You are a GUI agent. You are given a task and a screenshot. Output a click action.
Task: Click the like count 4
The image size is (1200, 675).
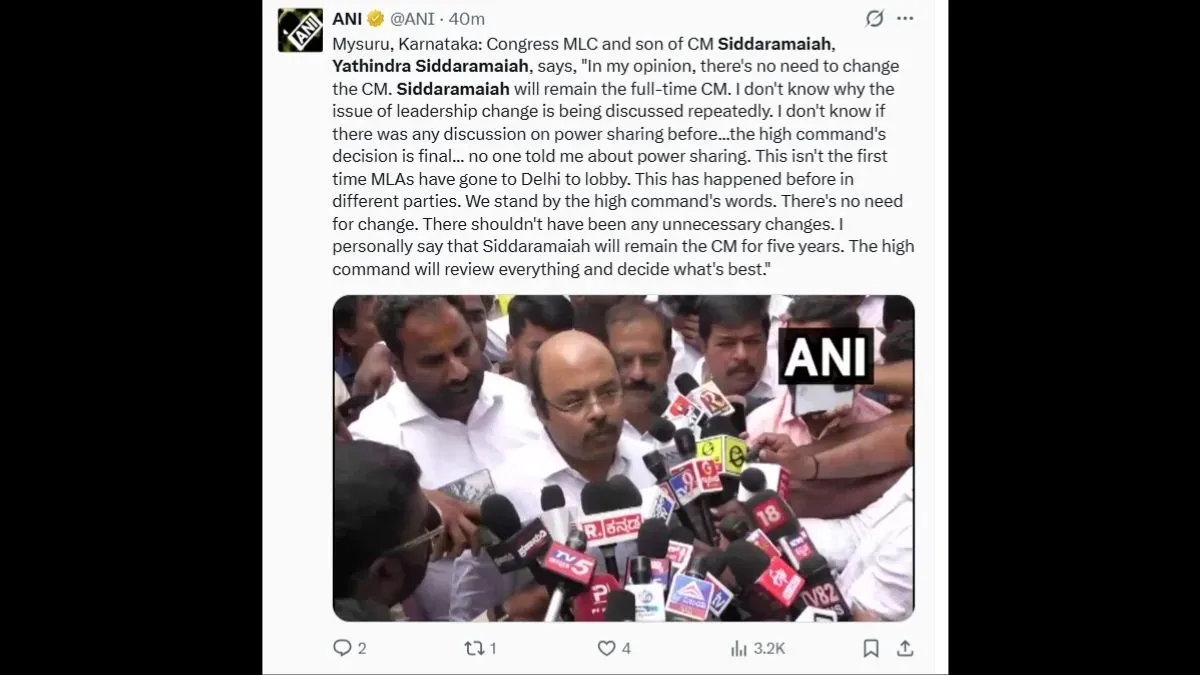626,648
